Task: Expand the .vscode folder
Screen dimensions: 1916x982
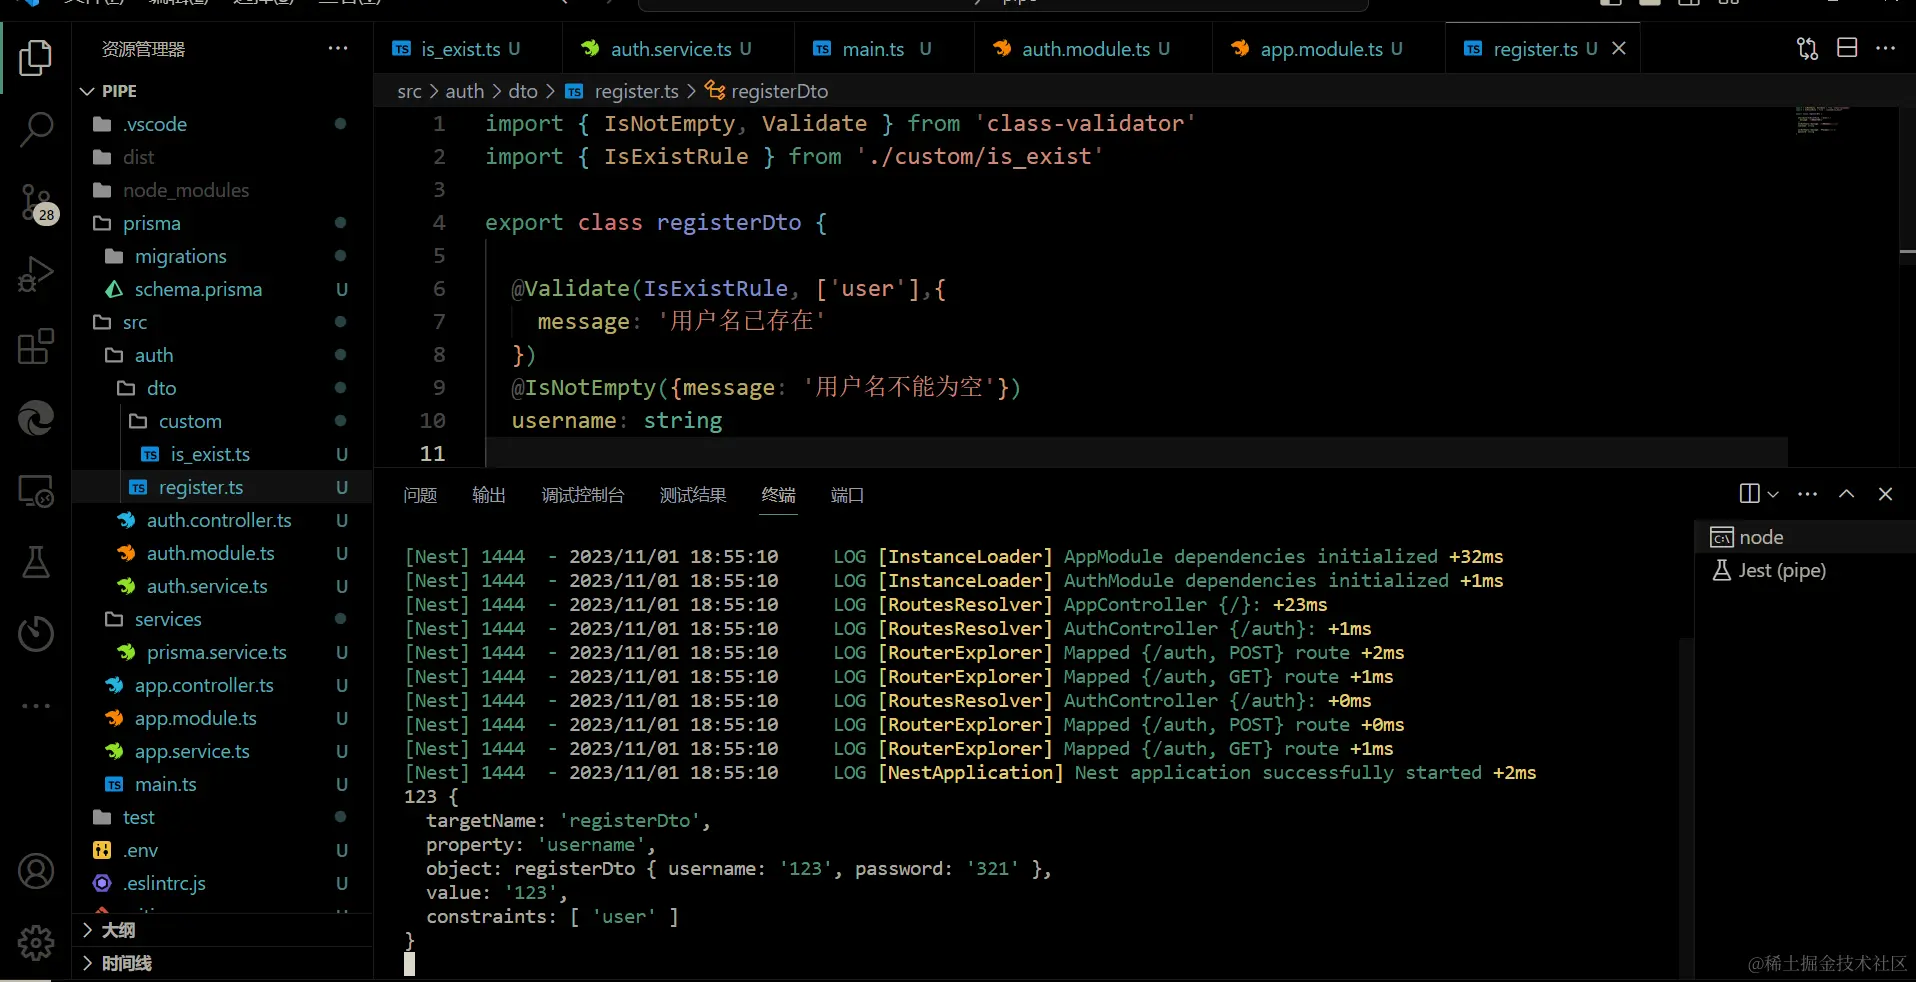Action: [223, 124]
